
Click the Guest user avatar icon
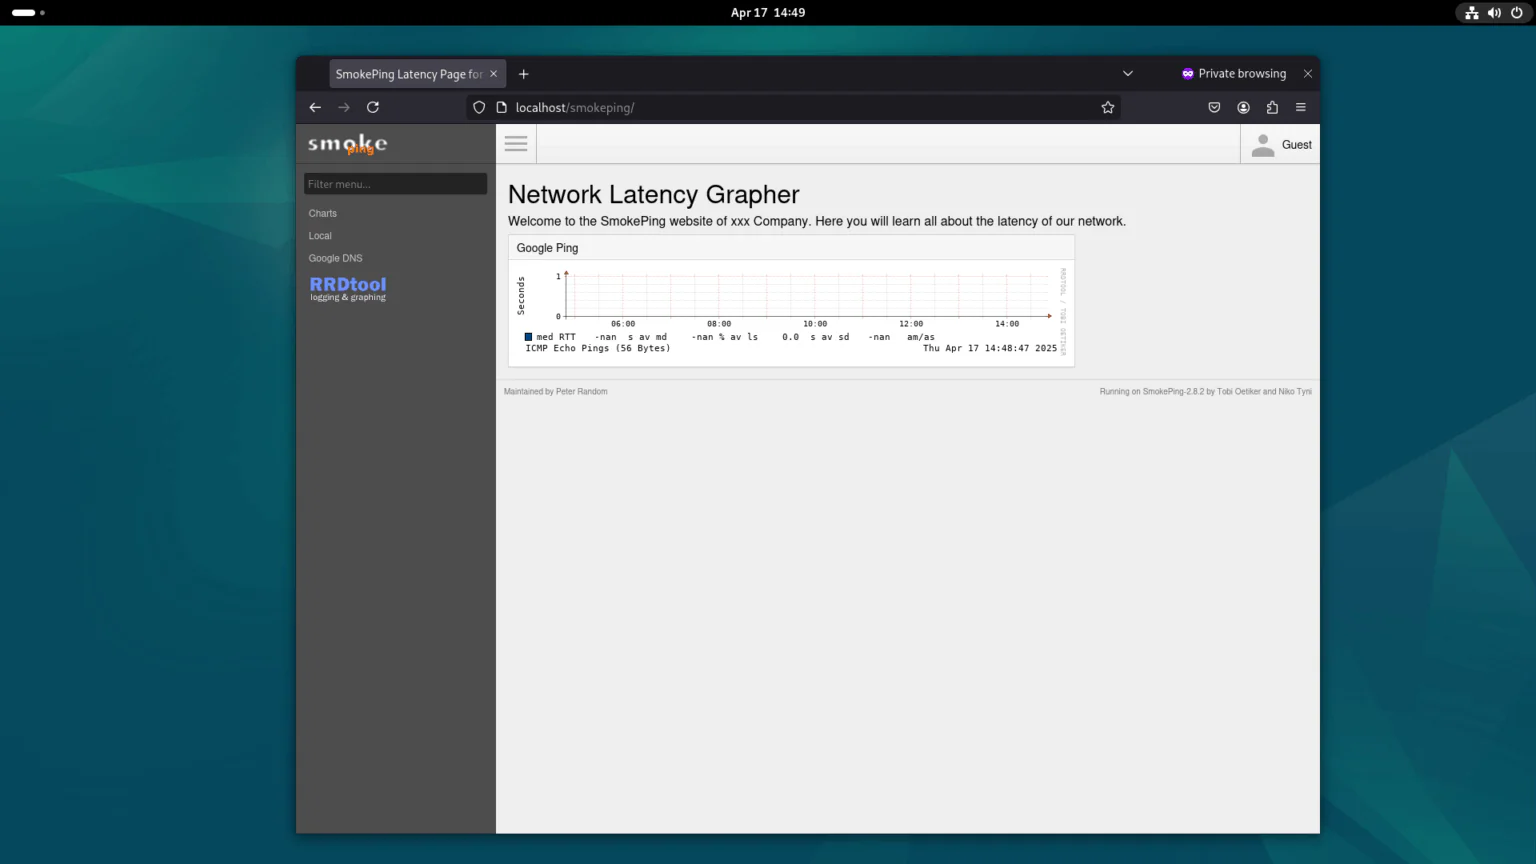tap(1263, 145)
